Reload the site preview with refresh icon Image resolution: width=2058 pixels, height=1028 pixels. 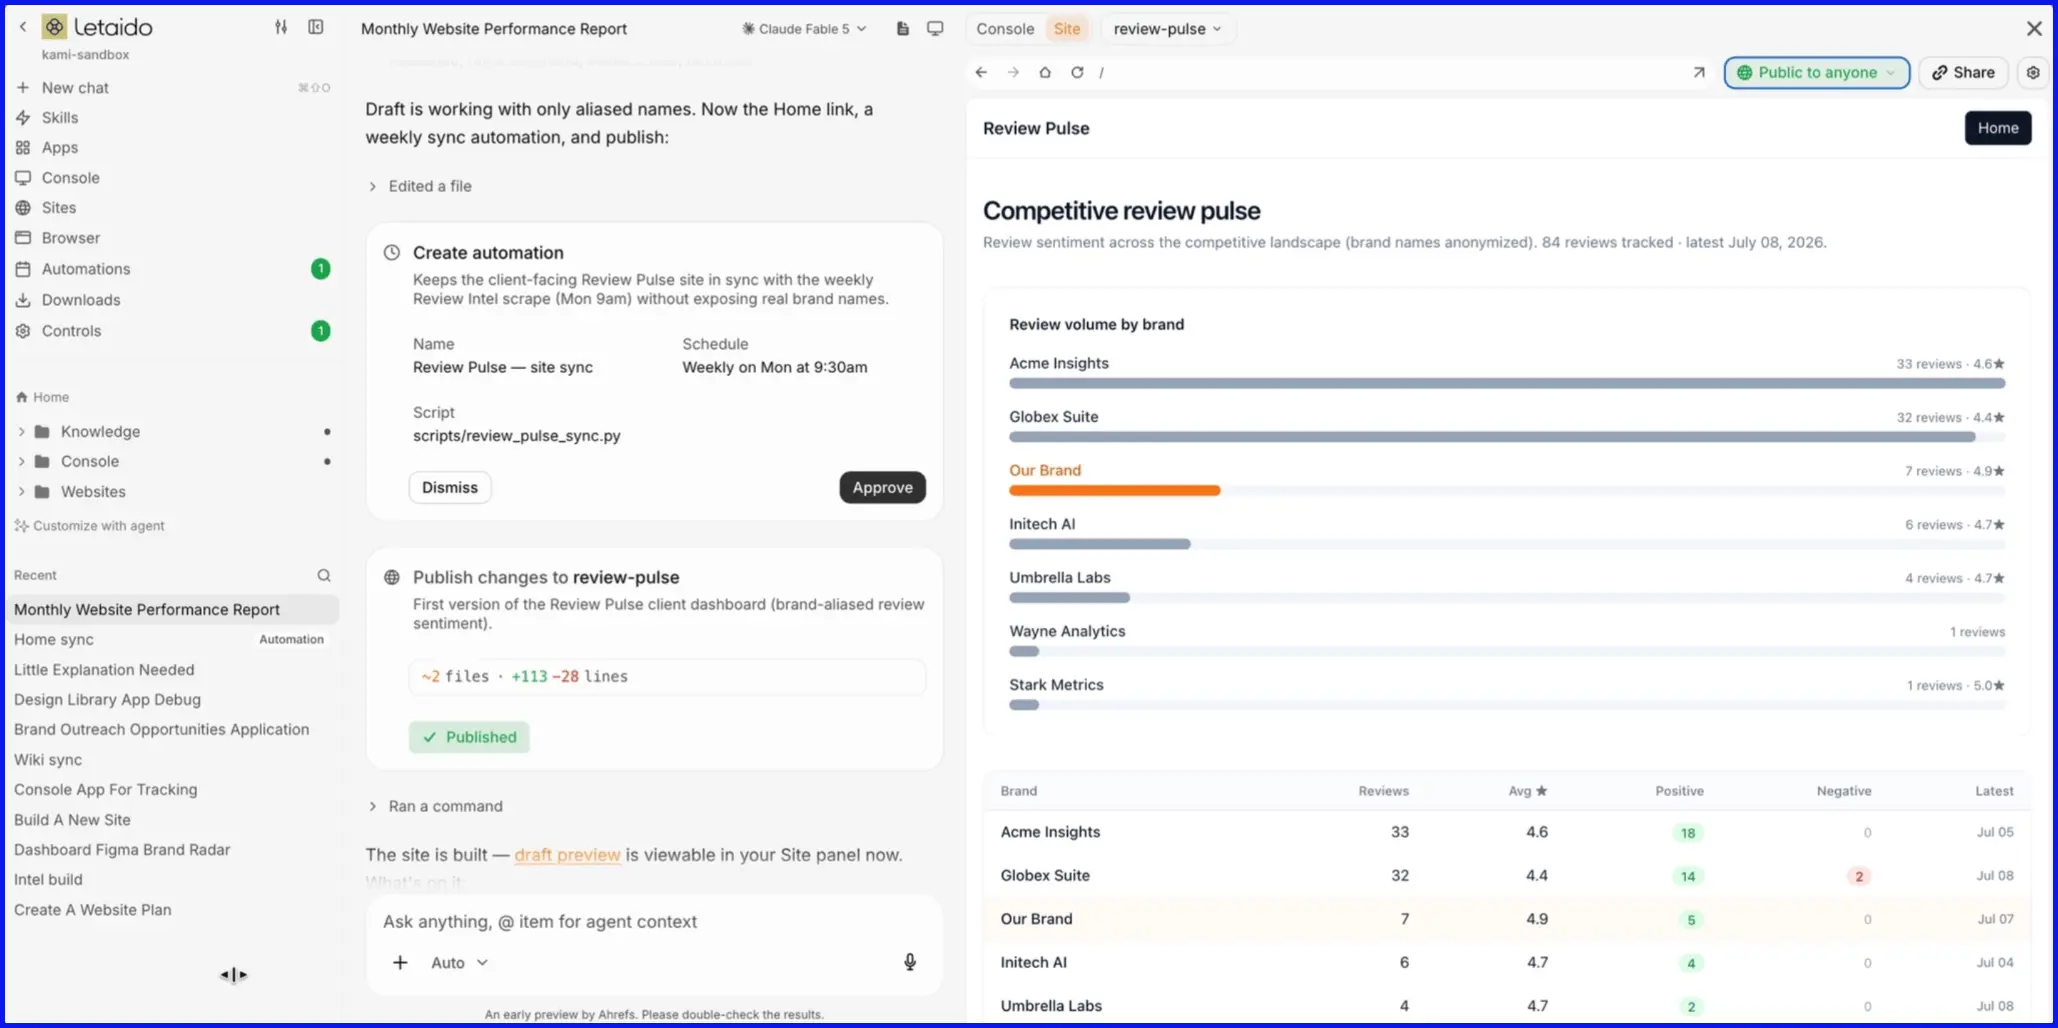[1077, 72]
